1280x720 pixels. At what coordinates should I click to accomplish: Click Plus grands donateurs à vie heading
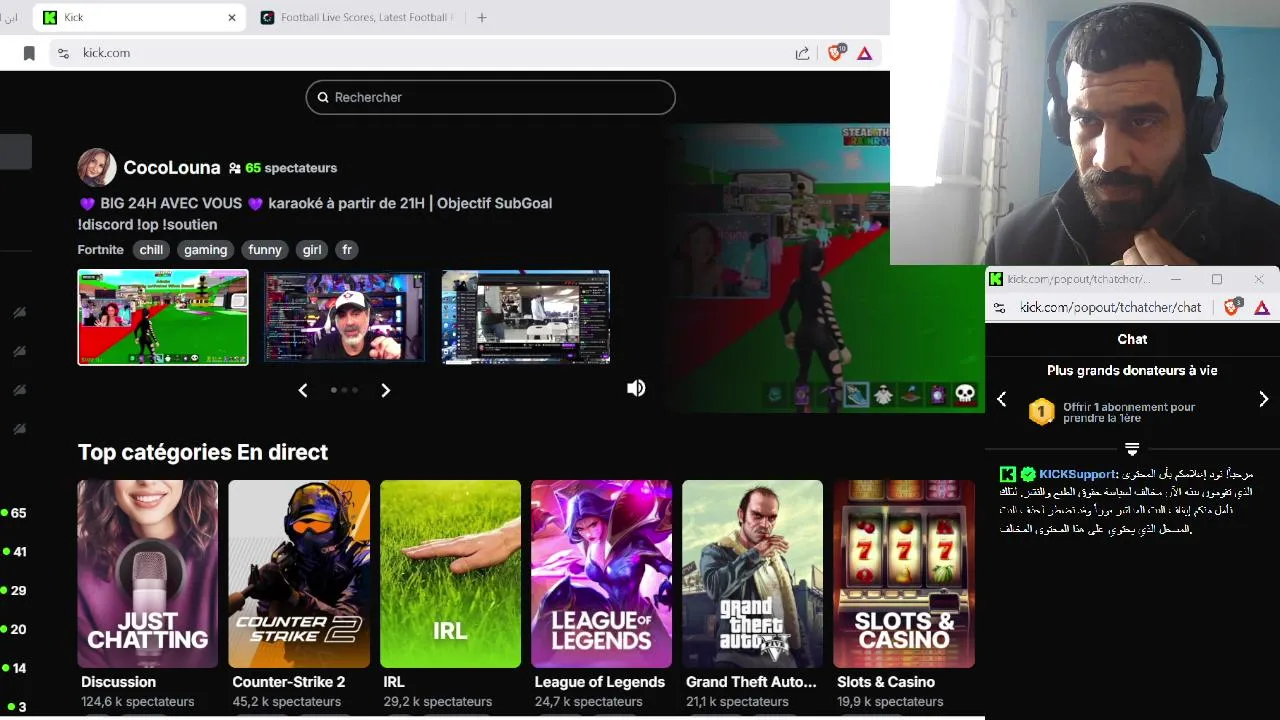(1132, 370)
